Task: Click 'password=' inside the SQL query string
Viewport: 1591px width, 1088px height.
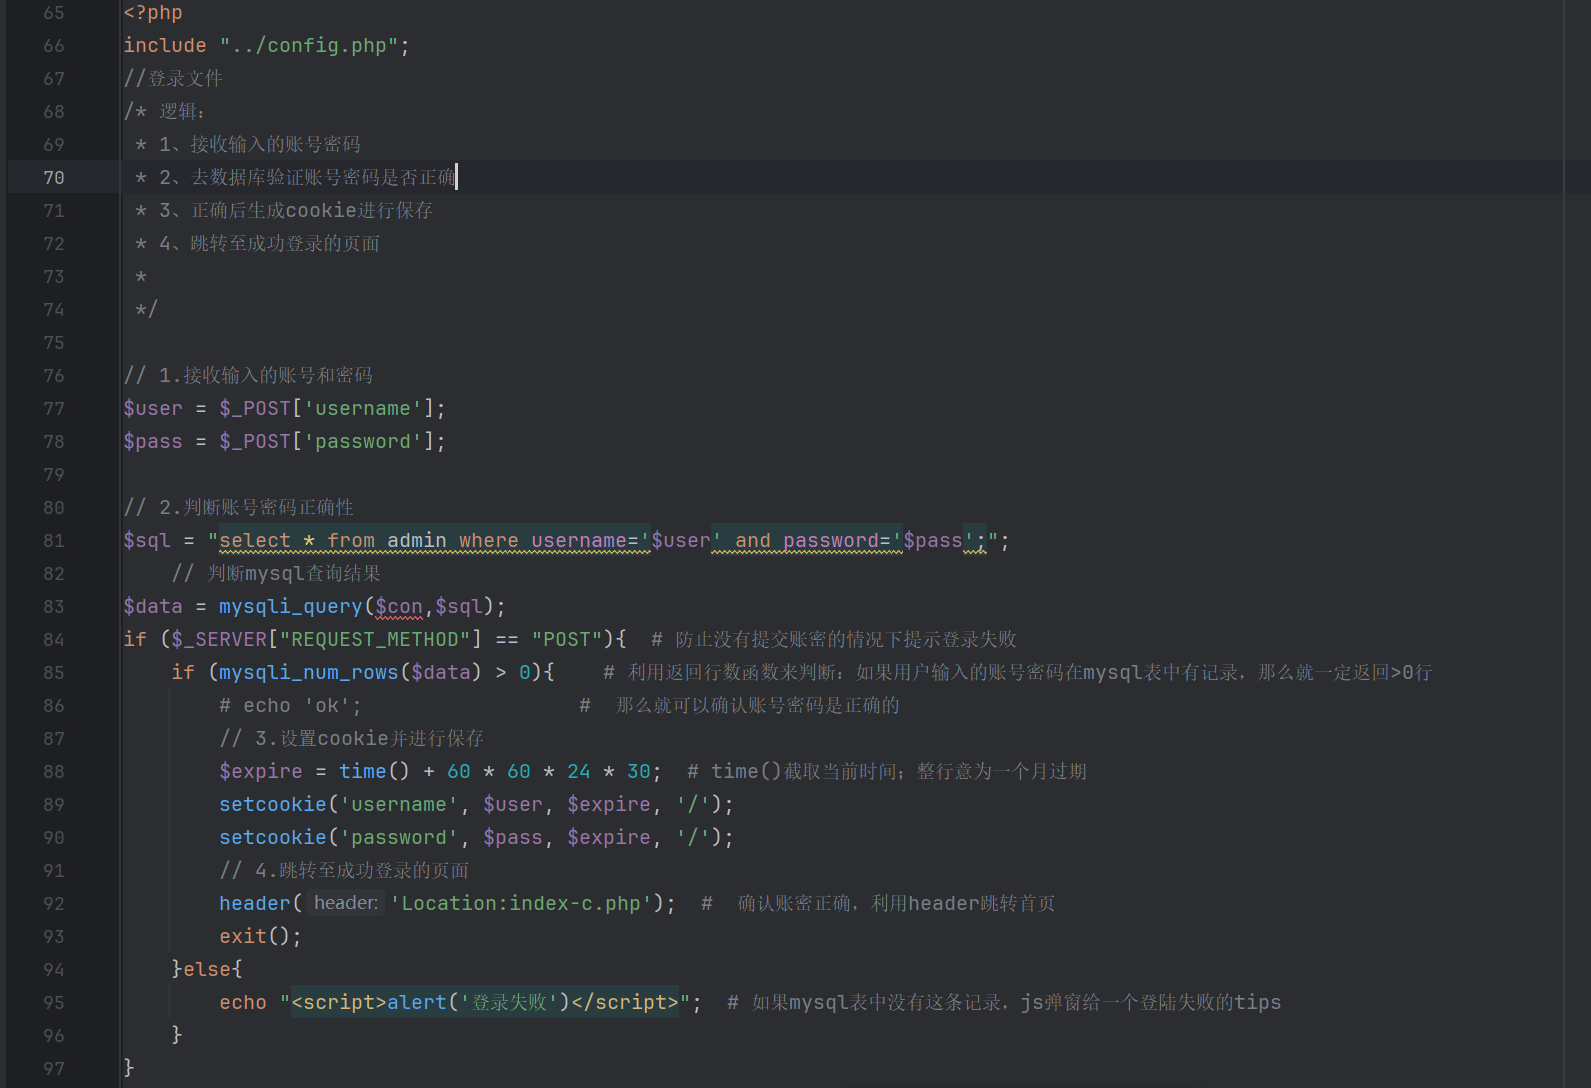Action: (837, 540)
